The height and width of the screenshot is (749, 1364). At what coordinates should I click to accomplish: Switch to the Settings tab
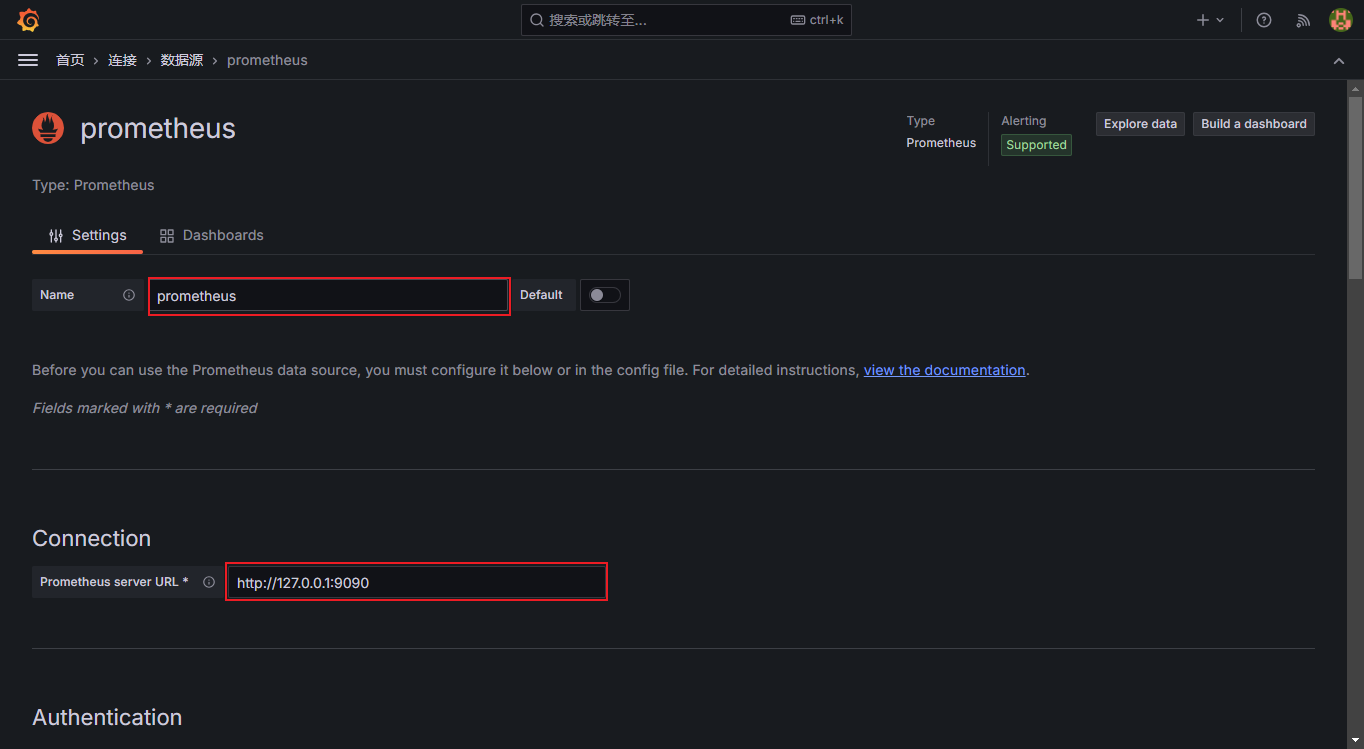pyautogui.click(x=87, y=235)
